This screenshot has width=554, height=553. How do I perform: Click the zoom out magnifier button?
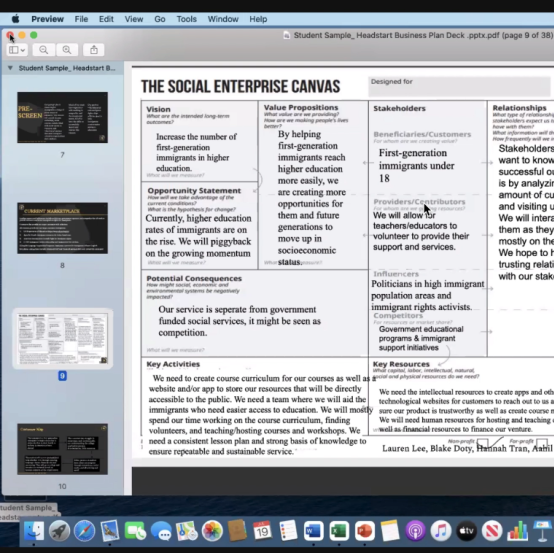43,50
